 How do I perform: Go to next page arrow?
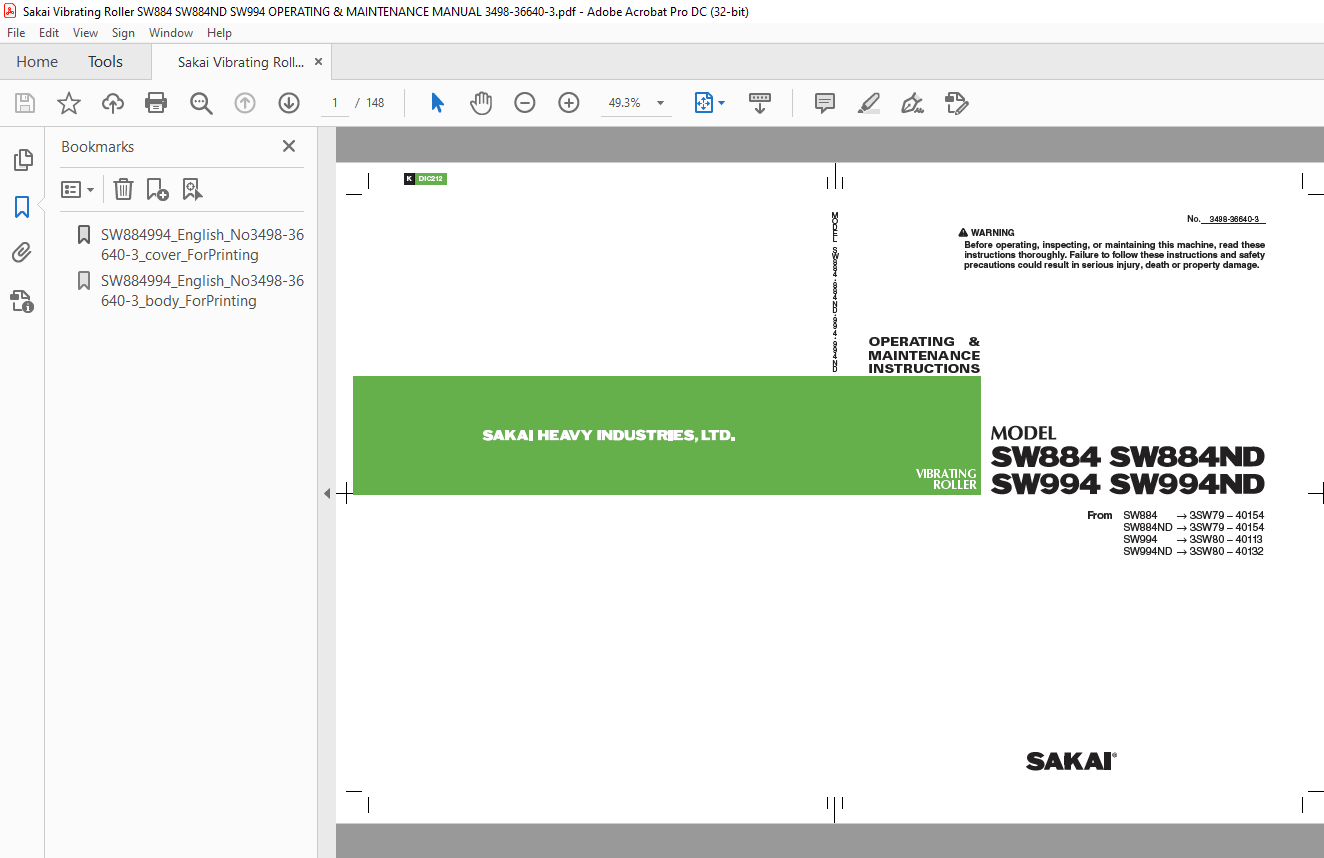coord(289,103)
